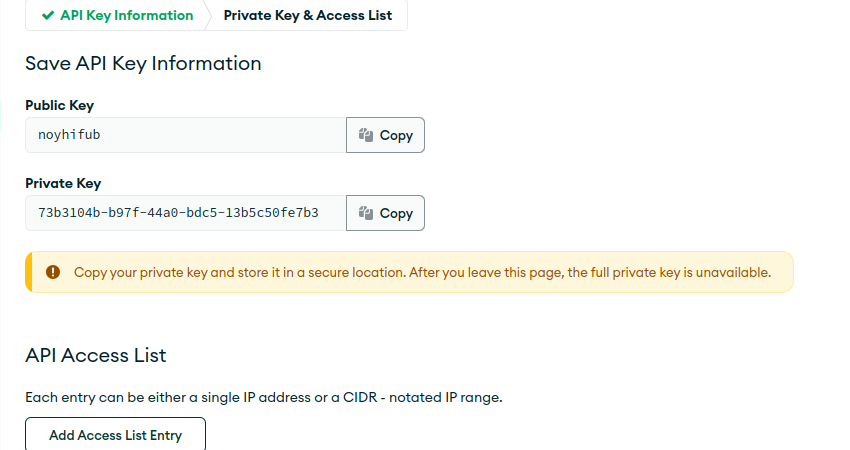The width and height of the screenshot is (850, 450).
Task: Click the Public Key label
Action: pos(60,105)
